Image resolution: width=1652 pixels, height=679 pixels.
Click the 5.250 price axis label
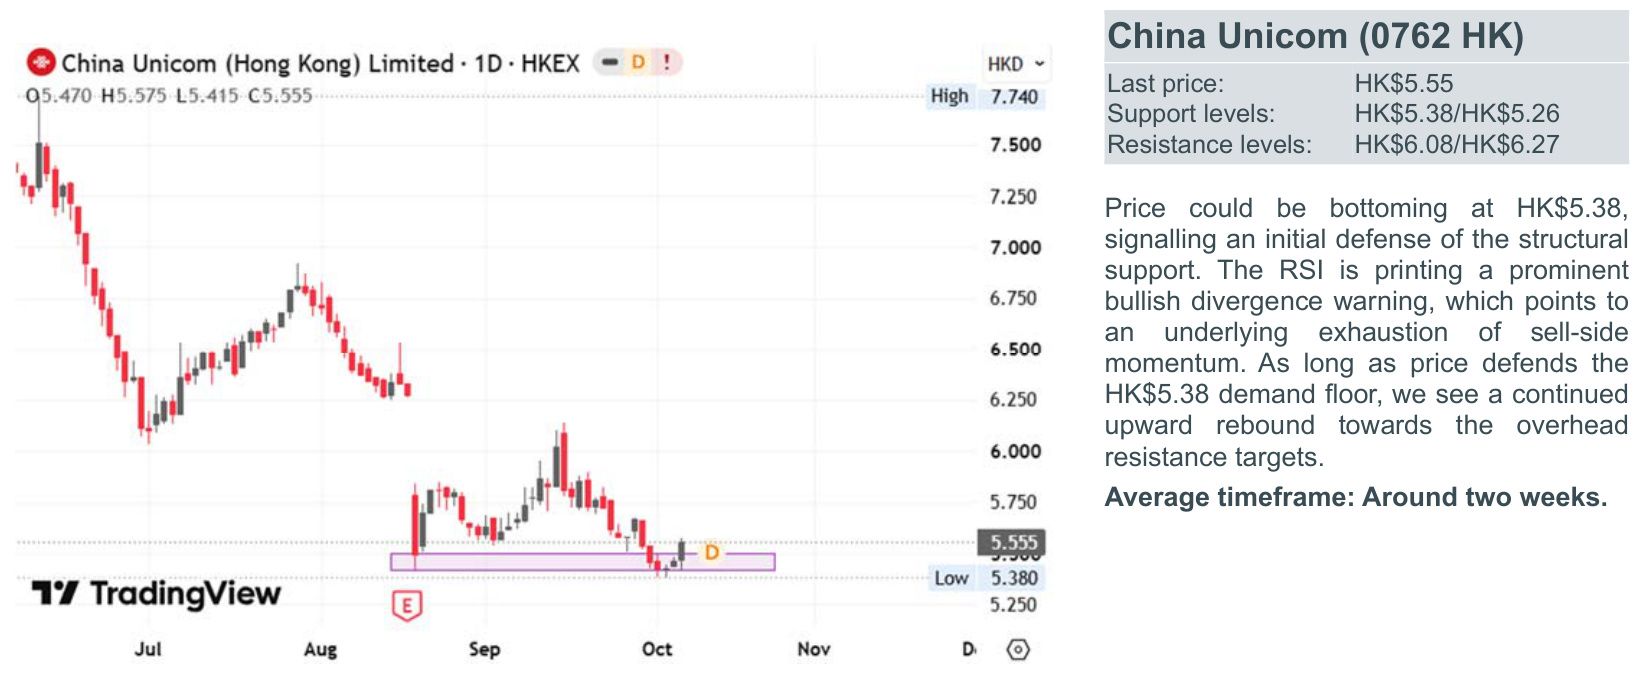pyautogui.click(x=1015, y=605)
